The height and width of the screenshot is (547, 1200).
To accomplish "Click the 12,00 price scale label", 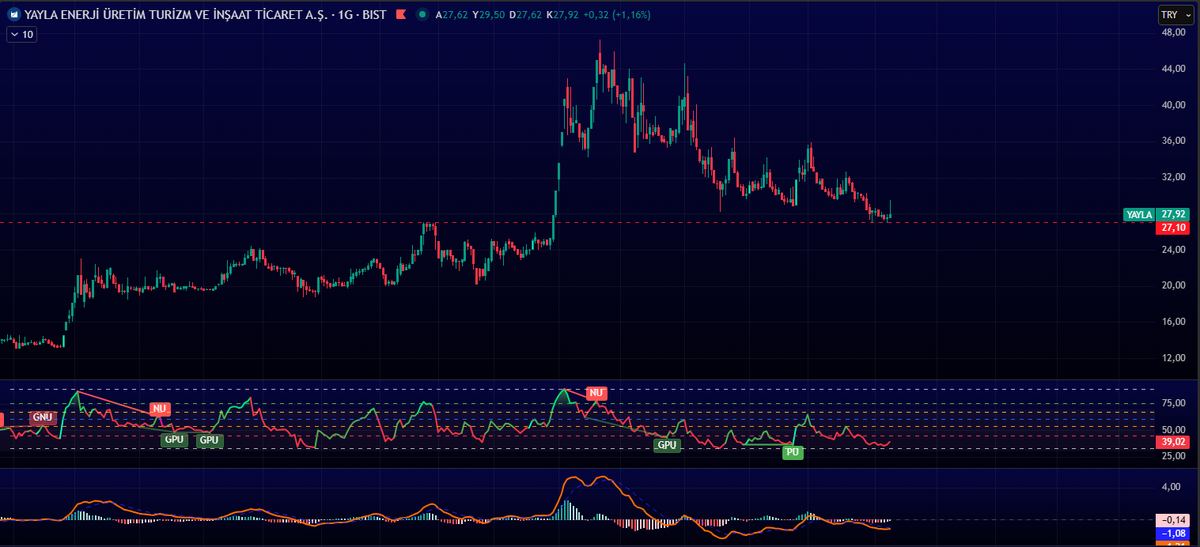I will [1173, 358].
